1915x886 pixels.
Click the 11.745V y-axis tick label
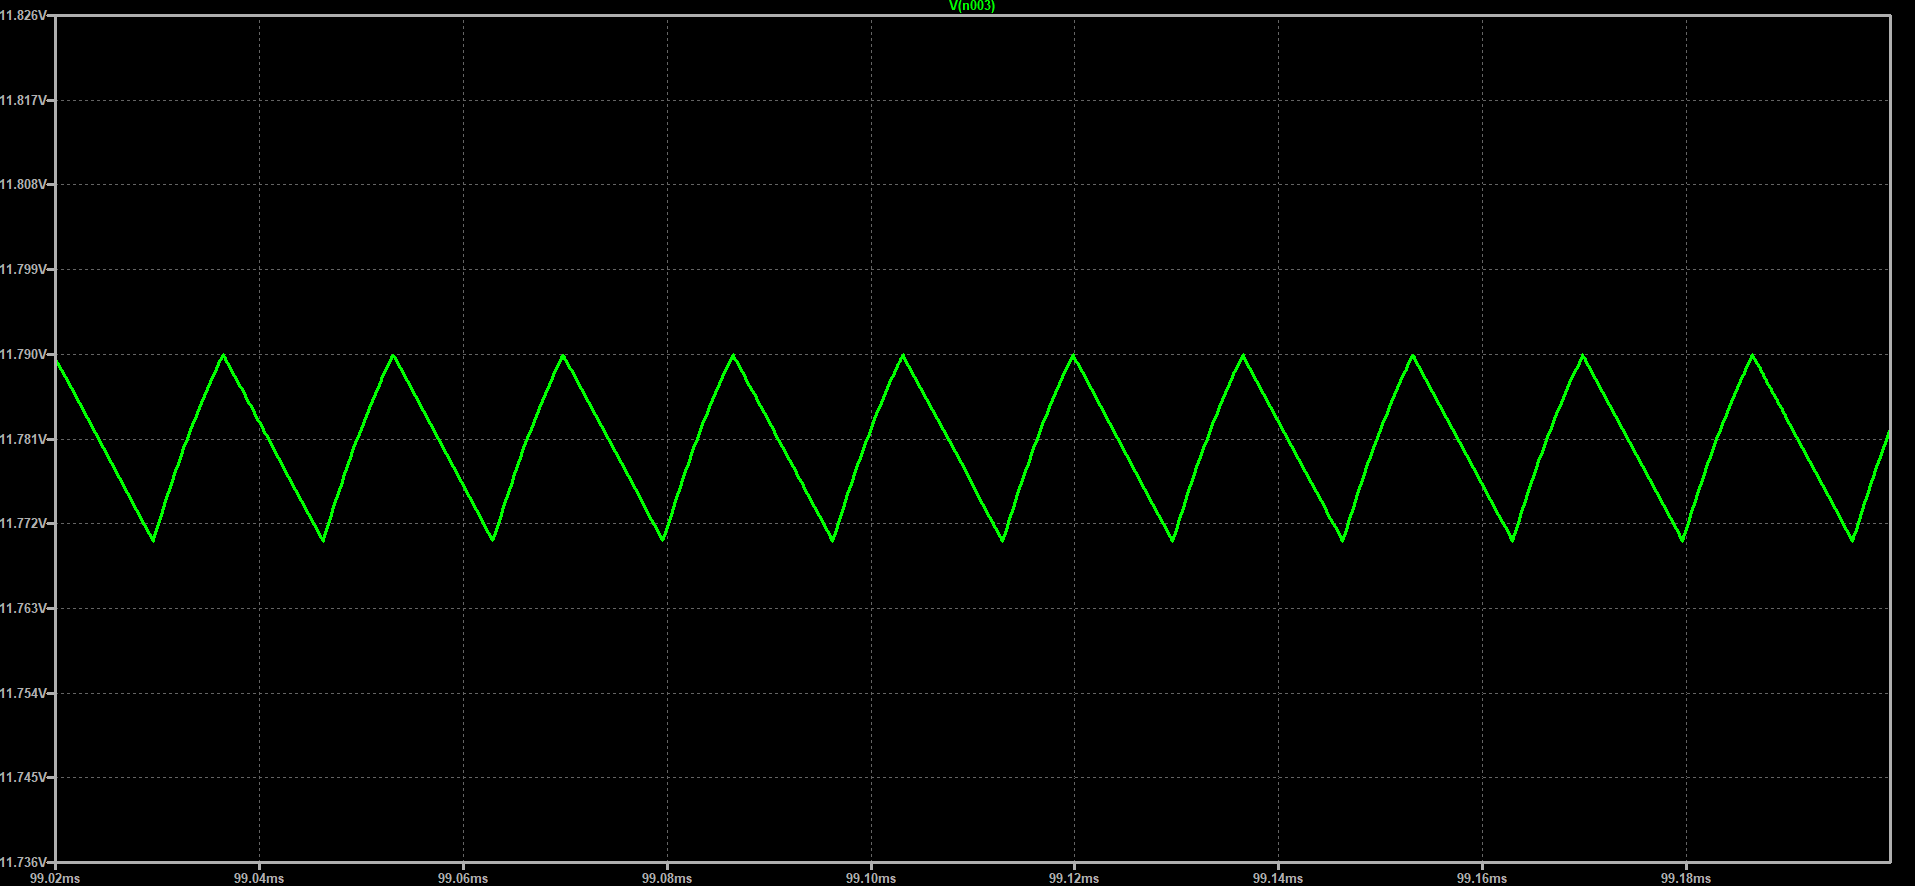23,777
